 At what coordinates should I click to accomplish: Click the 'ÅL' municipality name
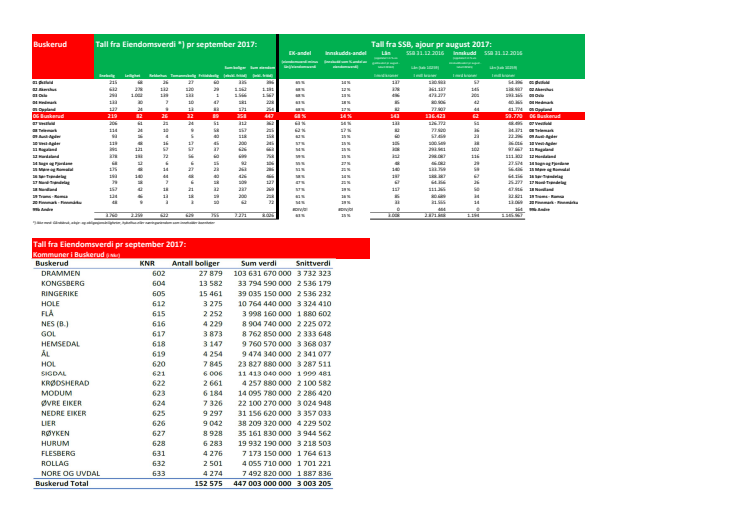coord(45,354)
